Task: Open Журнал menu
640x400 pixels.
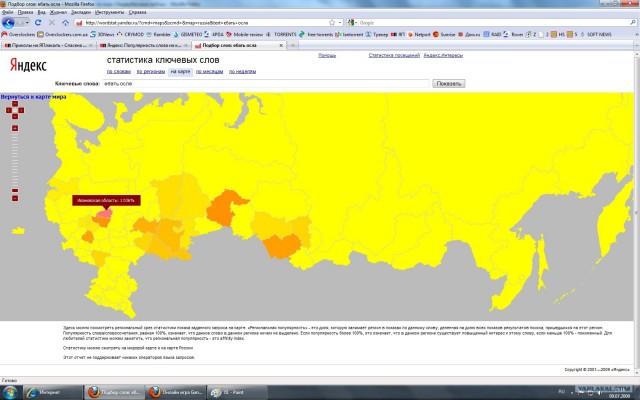Action: (58, 13)
